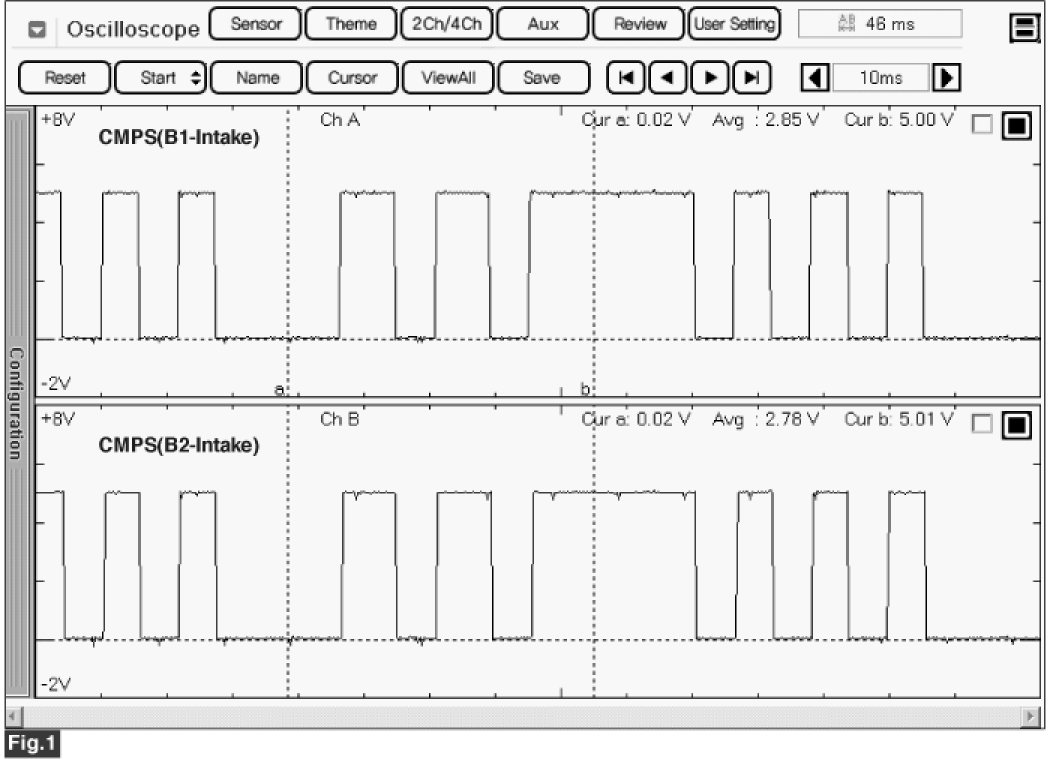1050x759 pixels.
Task: Jump to first waveform frame
Action: pos(626,77)
